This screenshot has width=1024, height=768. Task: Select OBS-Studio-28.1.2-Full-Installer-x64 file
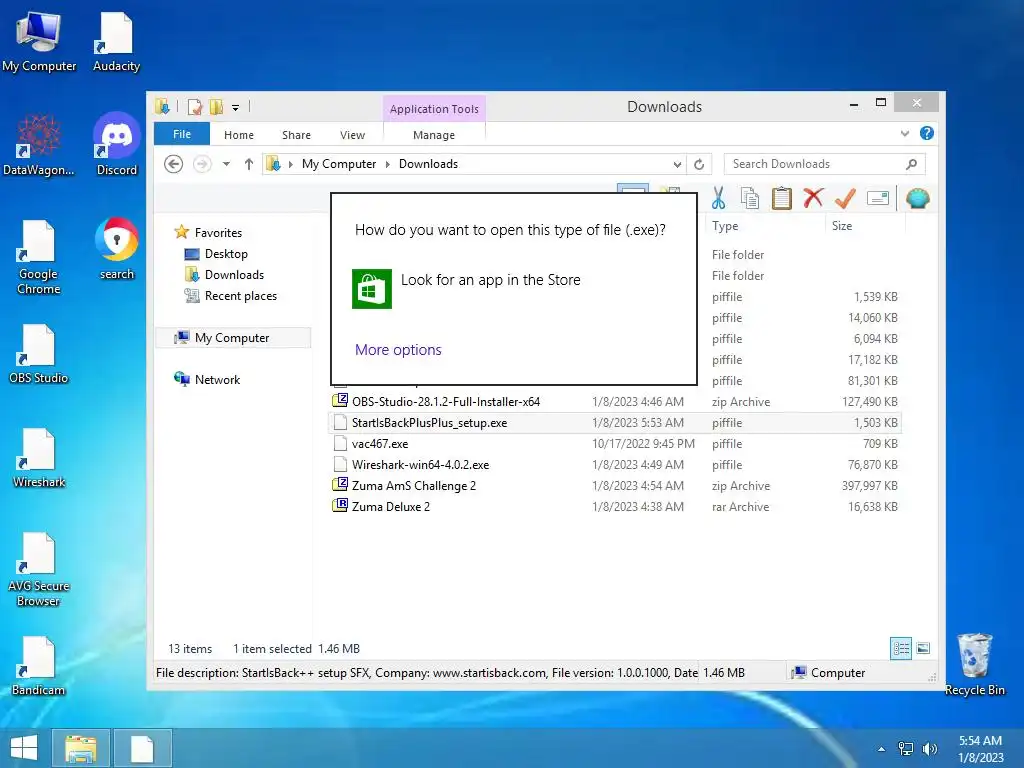click(x=615, y=402)
